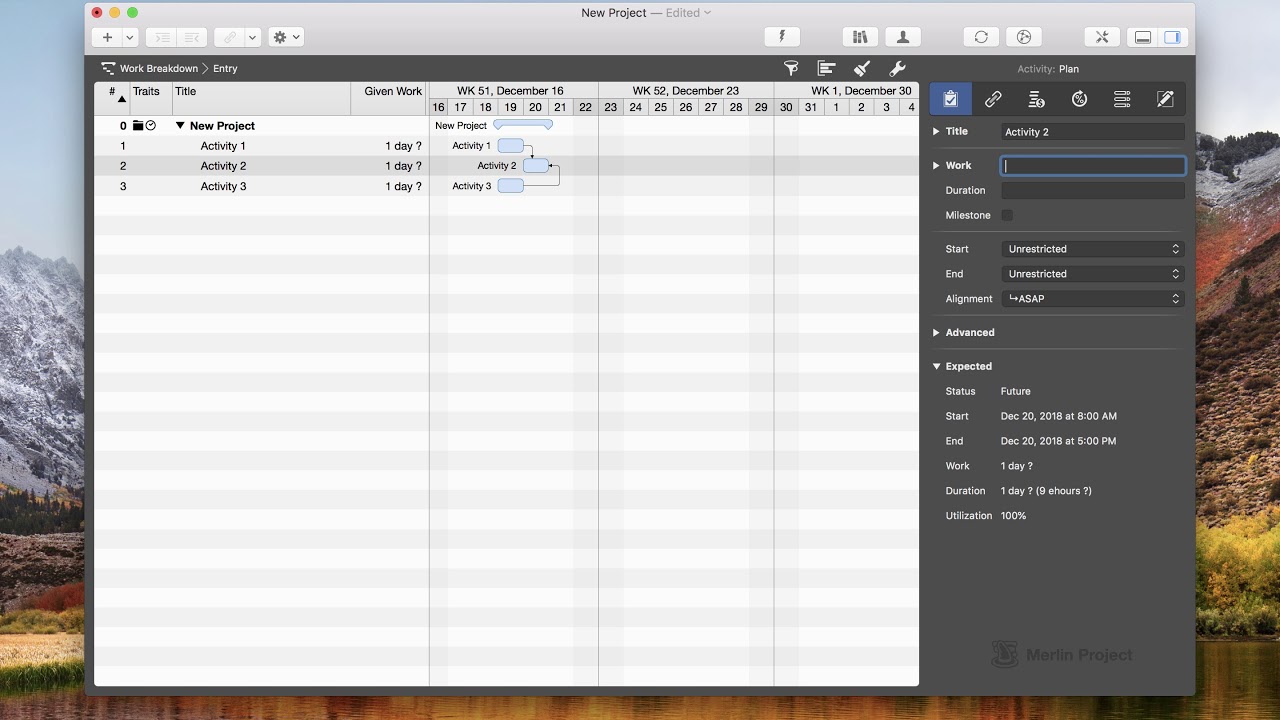Expand the Work section disclosure triangle
Image resolution: width=1280 pixels, height=720 pixels.
[936, 165]
